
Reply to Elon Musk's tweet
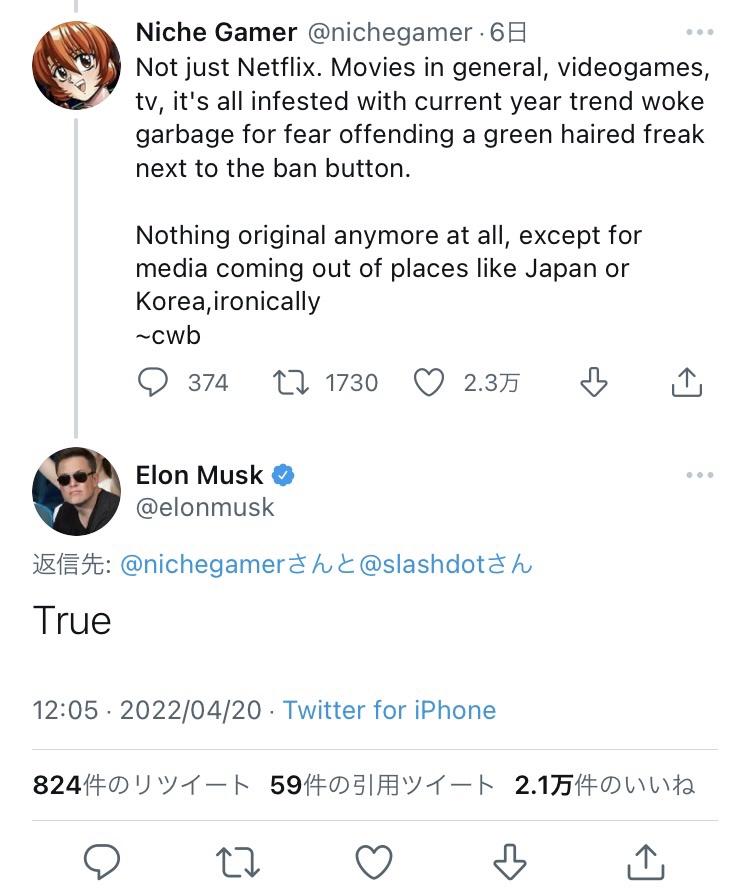pos(101,860)
